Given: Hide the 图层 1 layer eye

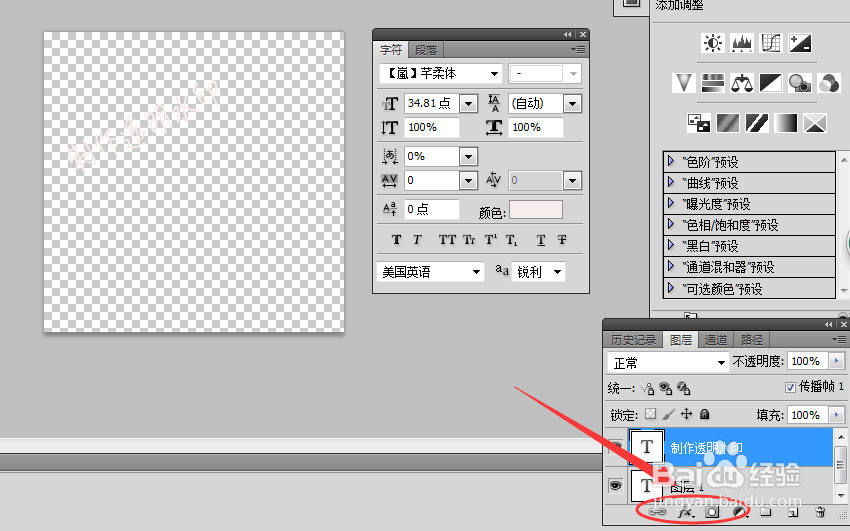Looking at the screenshot, I should (x=615, y=485).
